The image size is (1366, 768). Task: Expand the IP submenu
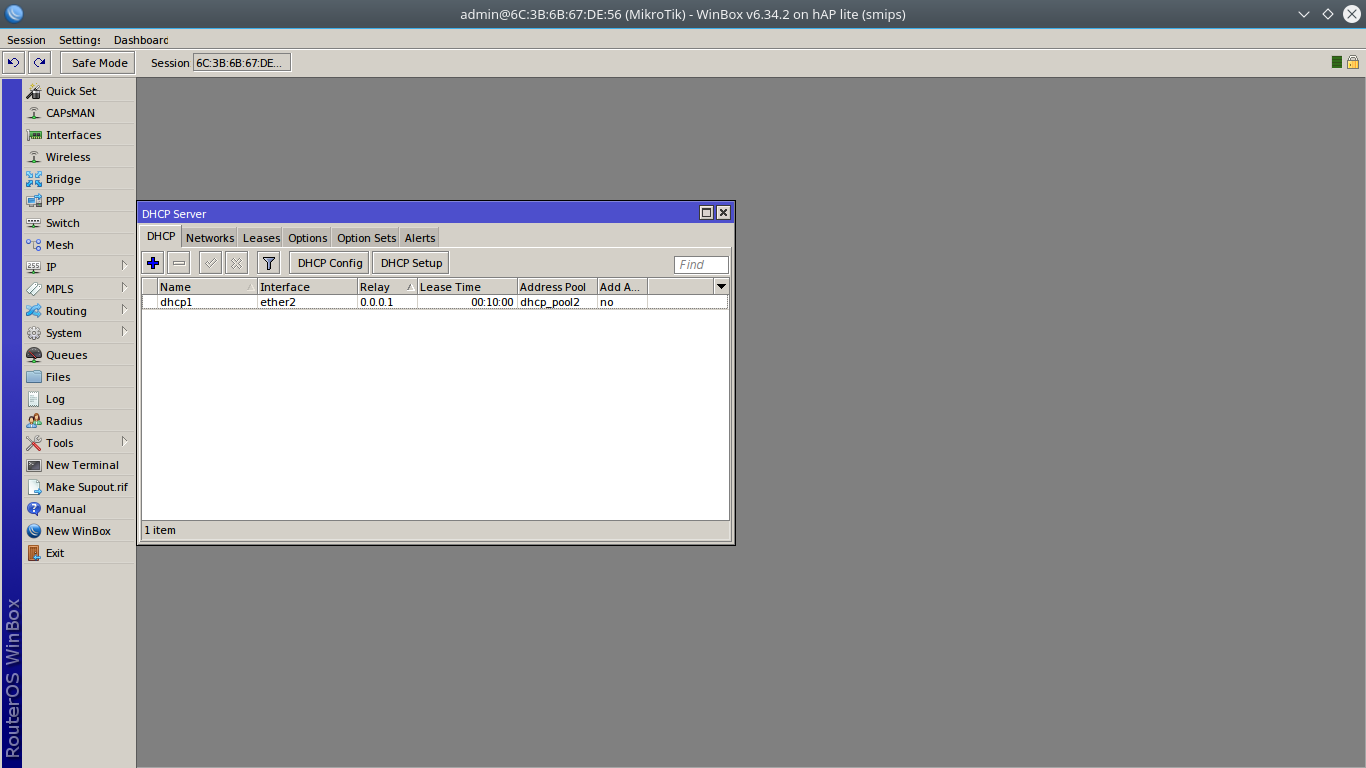[79, 267]
